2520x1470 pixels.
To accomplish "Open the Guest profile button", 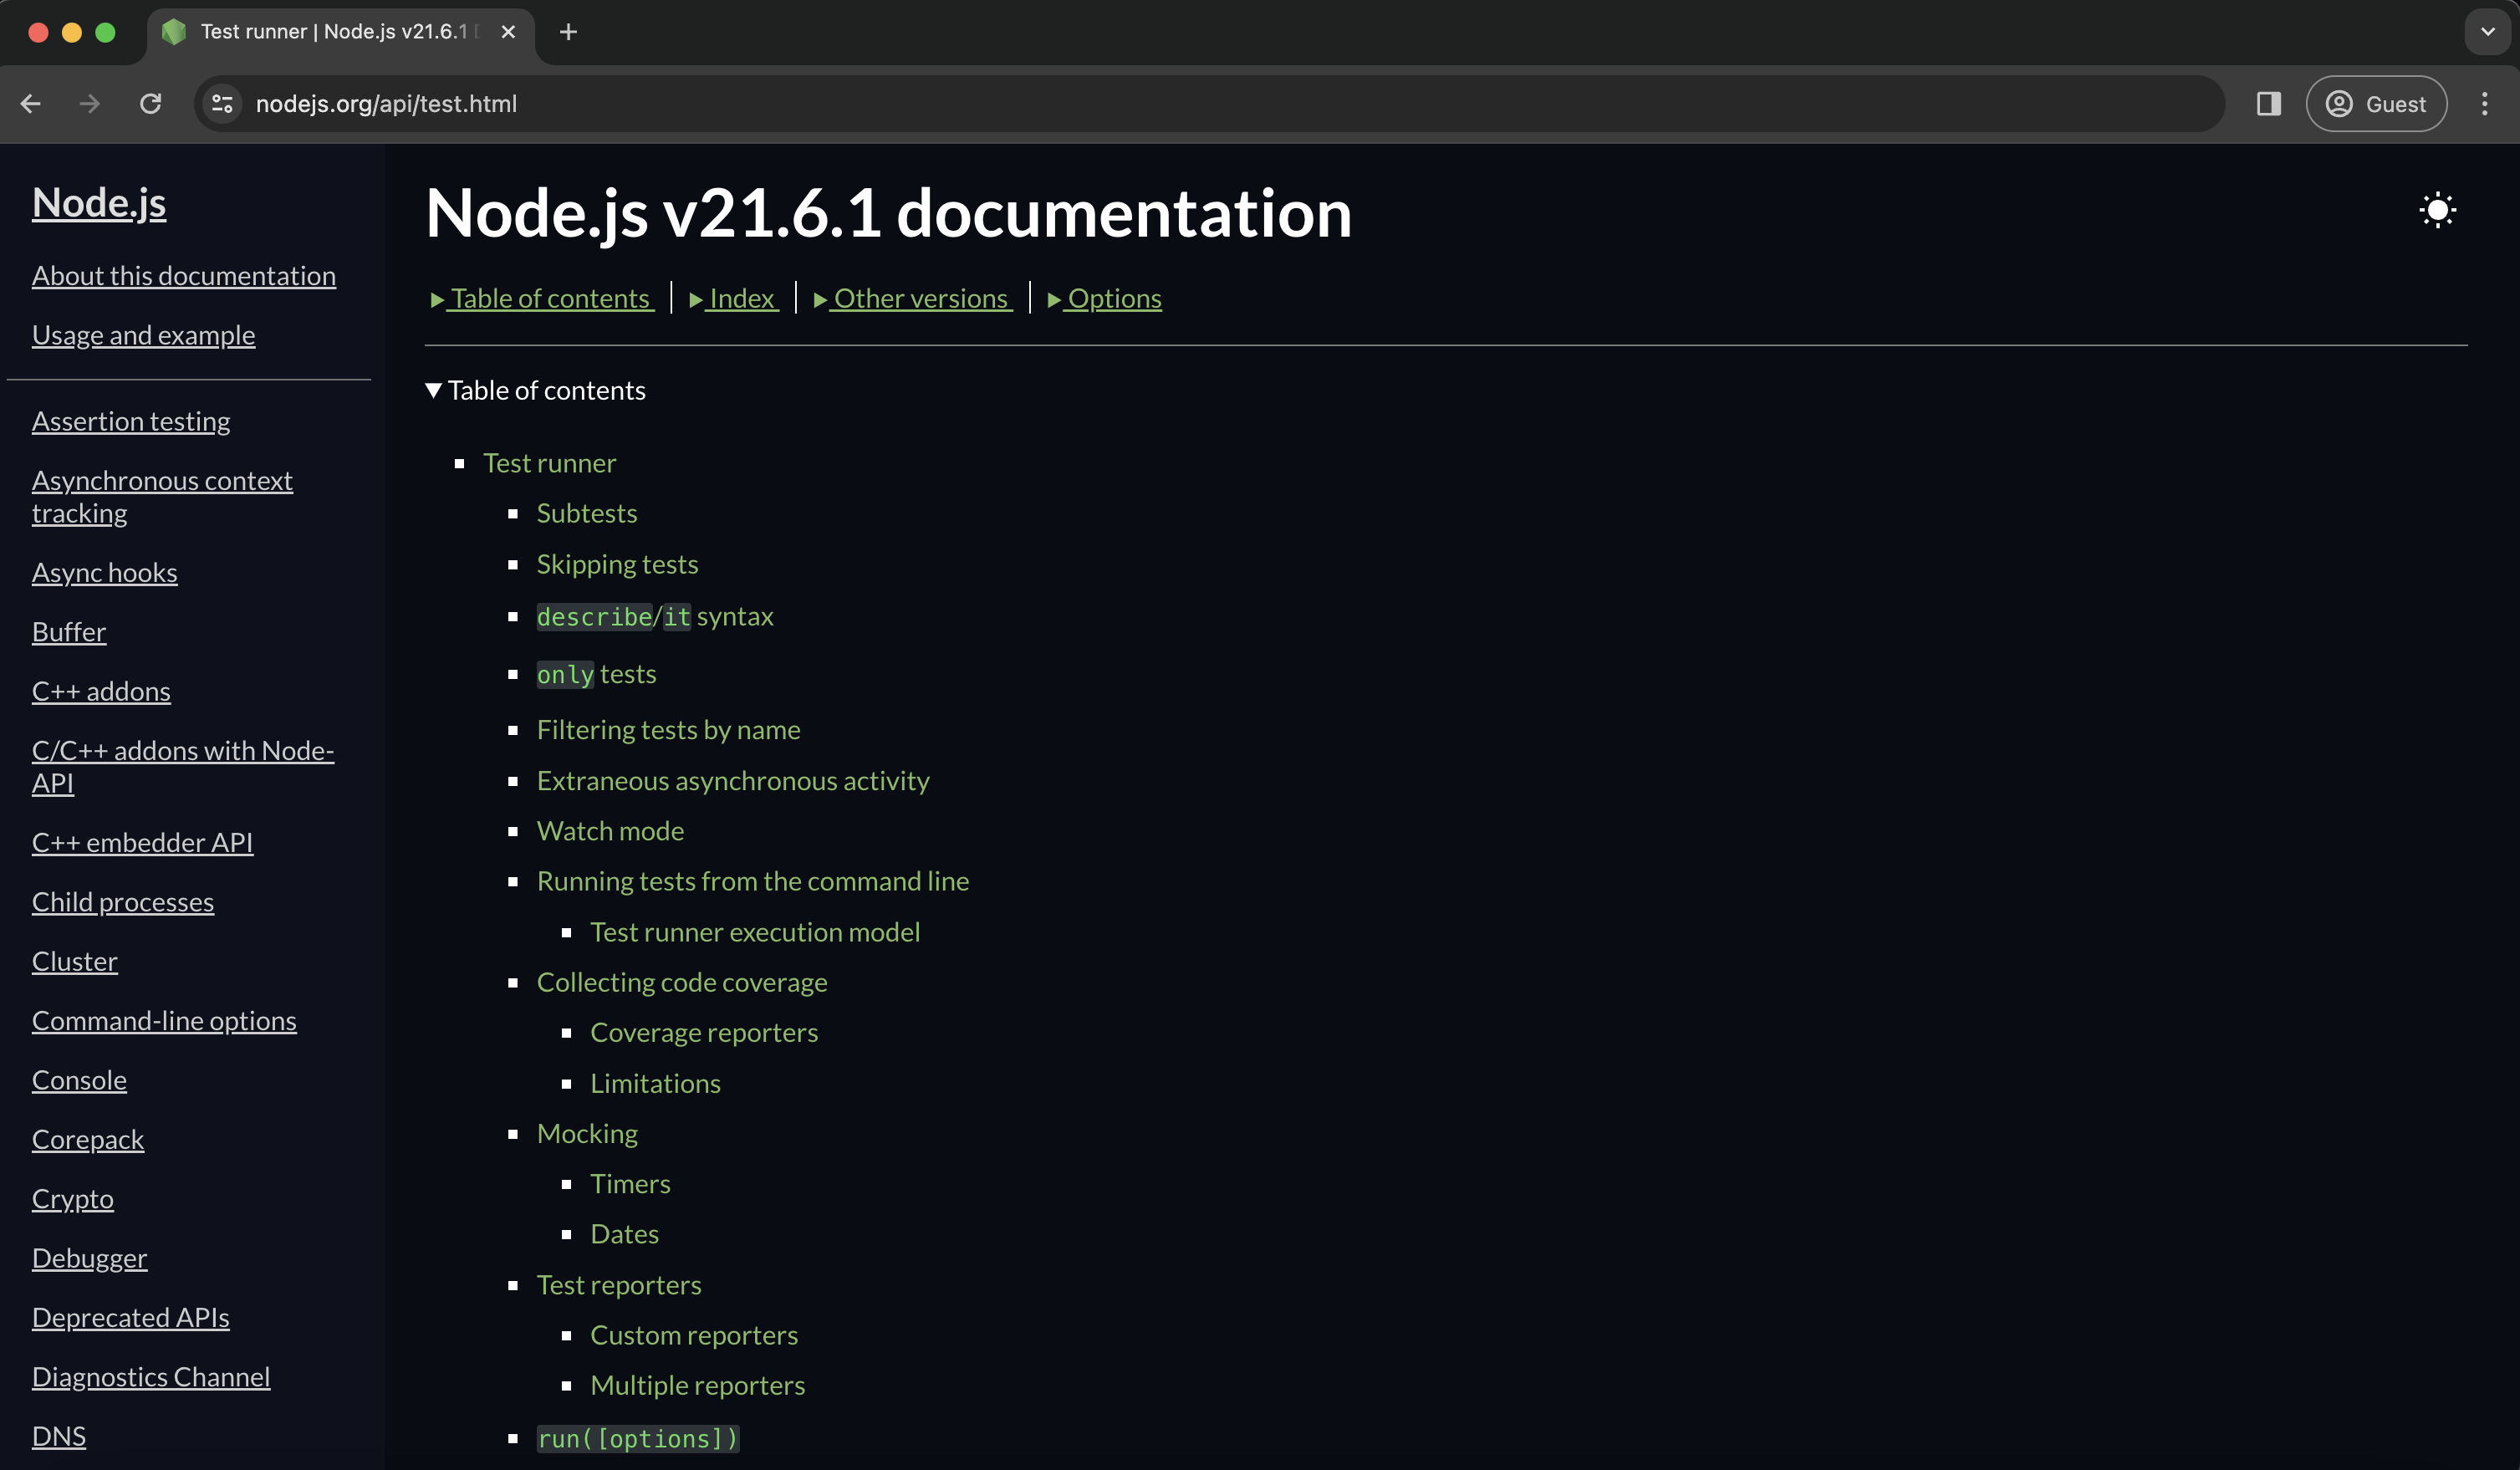I will (2376, 104).
